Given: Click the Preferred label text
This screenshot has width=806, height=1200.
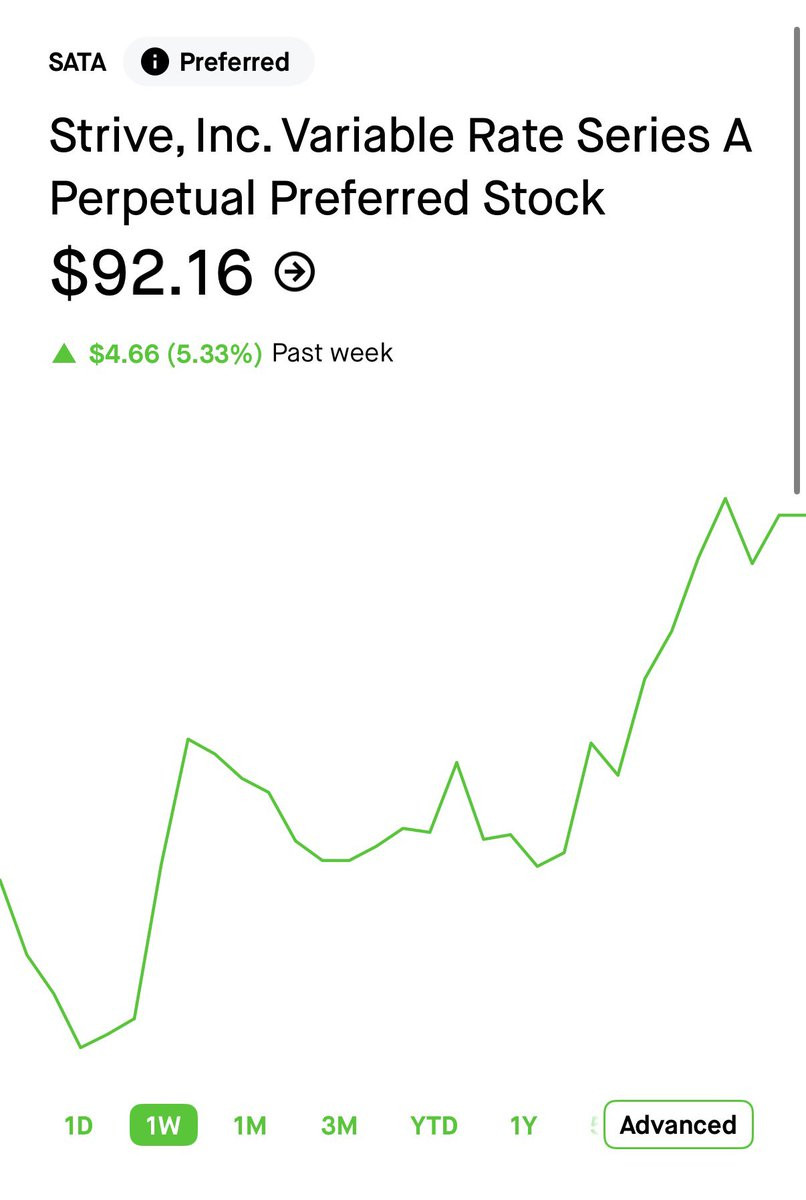Looking at the screenshot, I should pyautogui.click(x=234, y=62).
